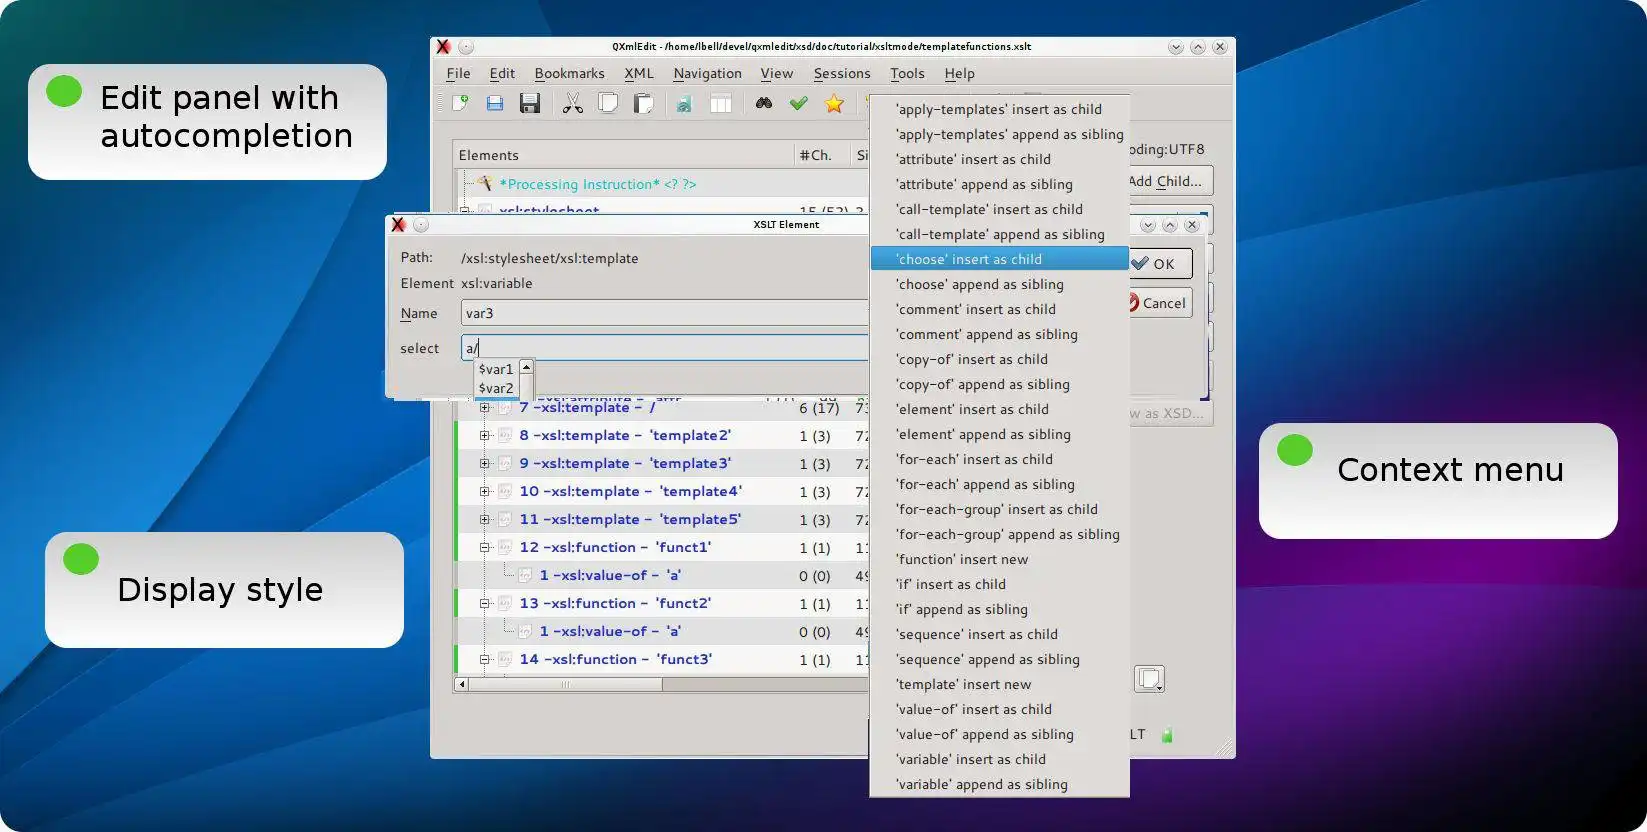The height and width of the screenshot is (832, 1647).
Task: Expand the 11 -xsl:template 'template5' node
Action: (x=484, y=520)
